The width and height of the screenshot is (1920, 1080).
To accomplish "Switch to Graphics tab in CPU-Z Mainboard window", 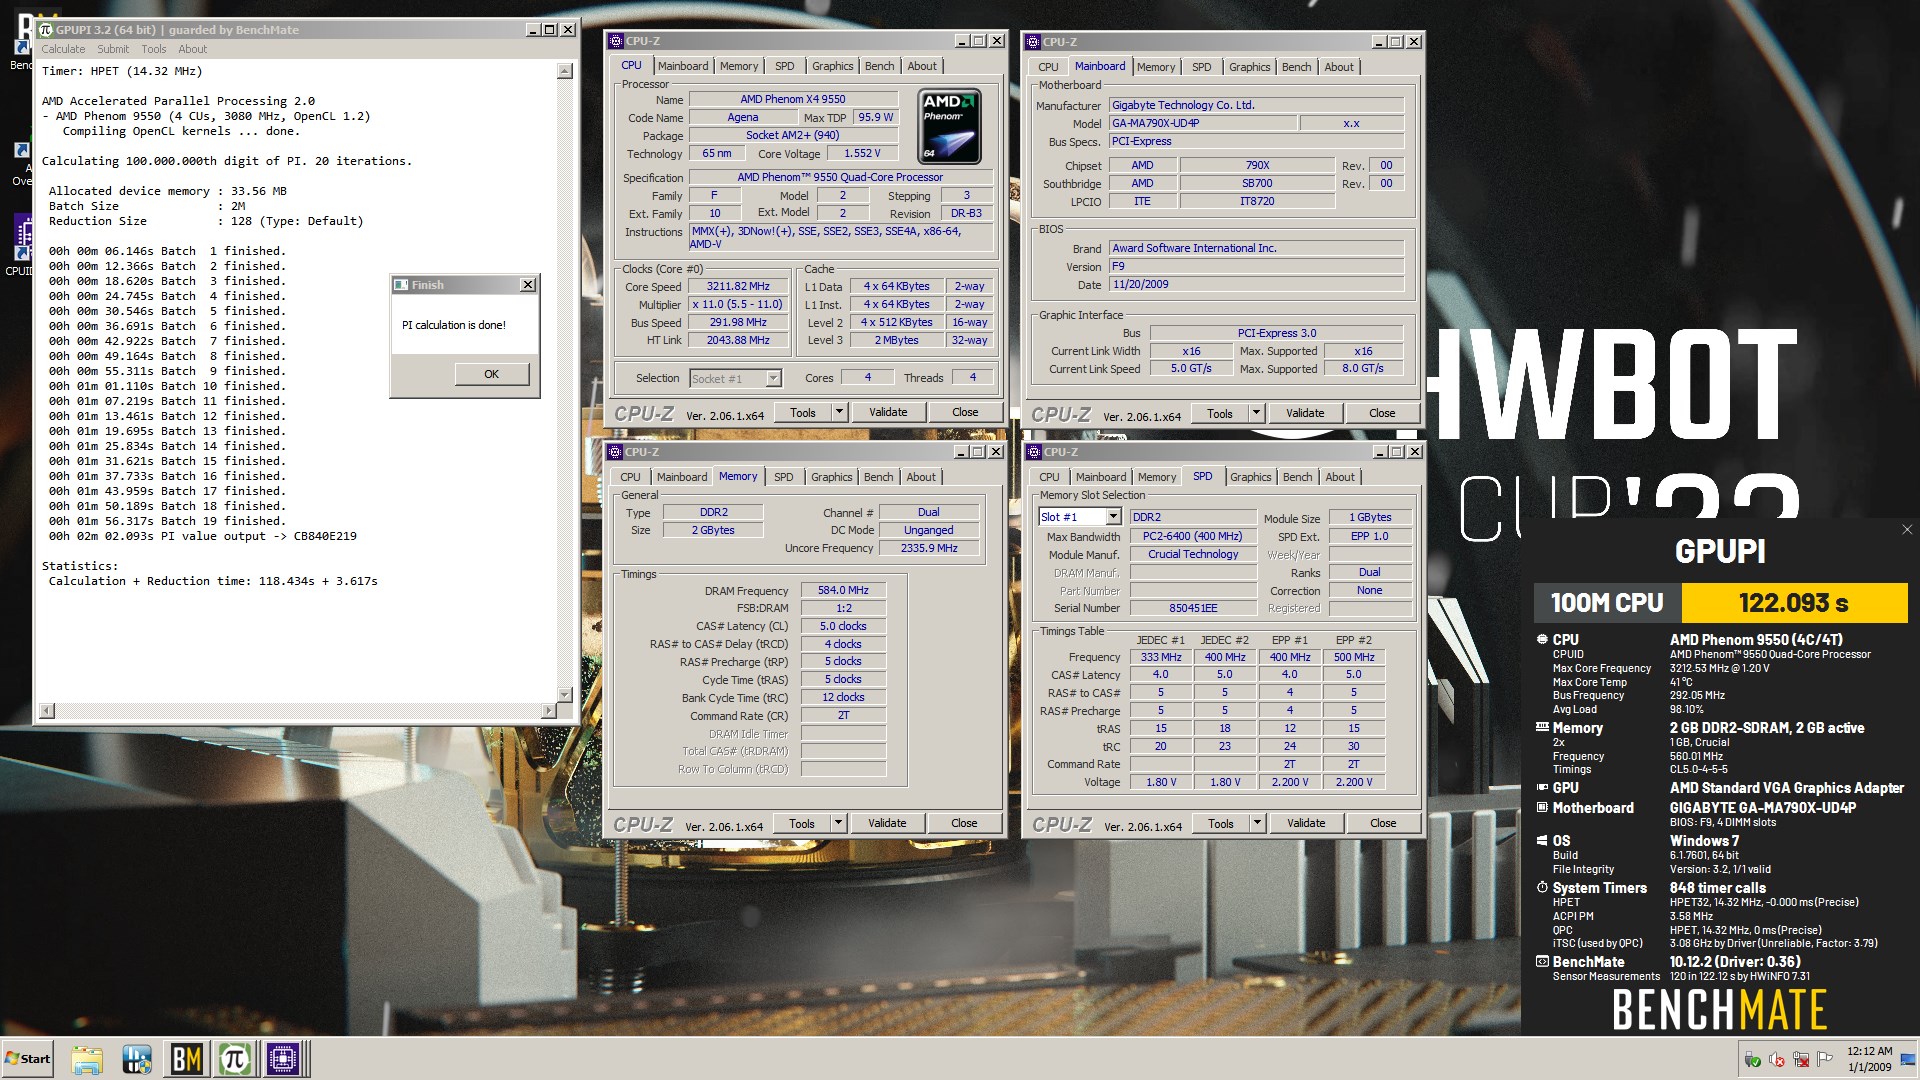I will (x=1250, y=67).
